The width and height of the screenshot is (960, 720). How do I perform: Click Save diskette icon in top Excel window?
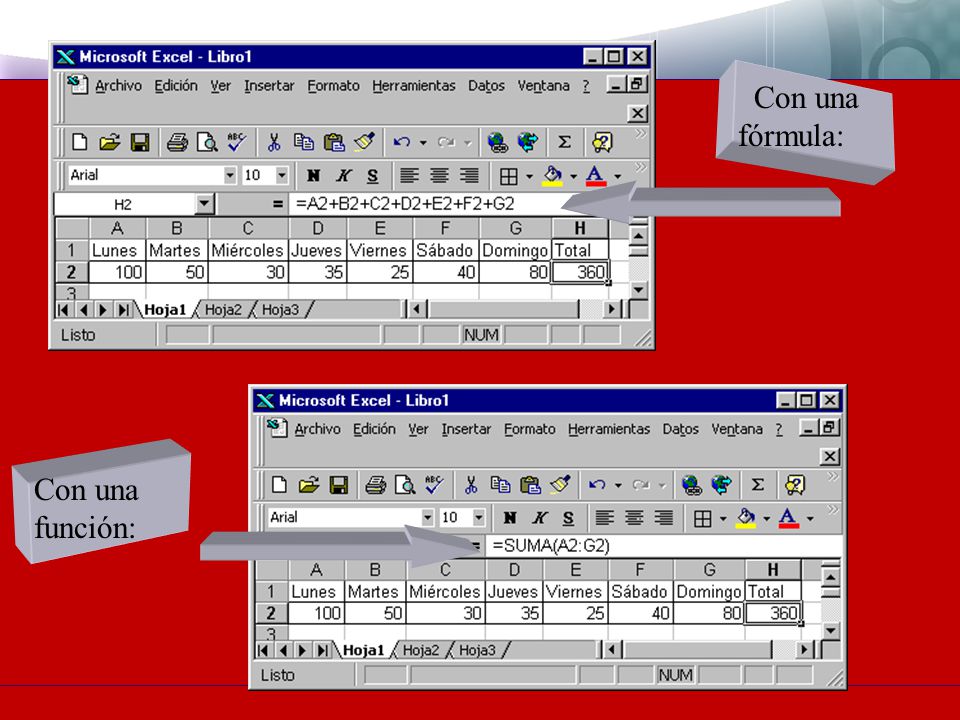[x=140, y=143]
